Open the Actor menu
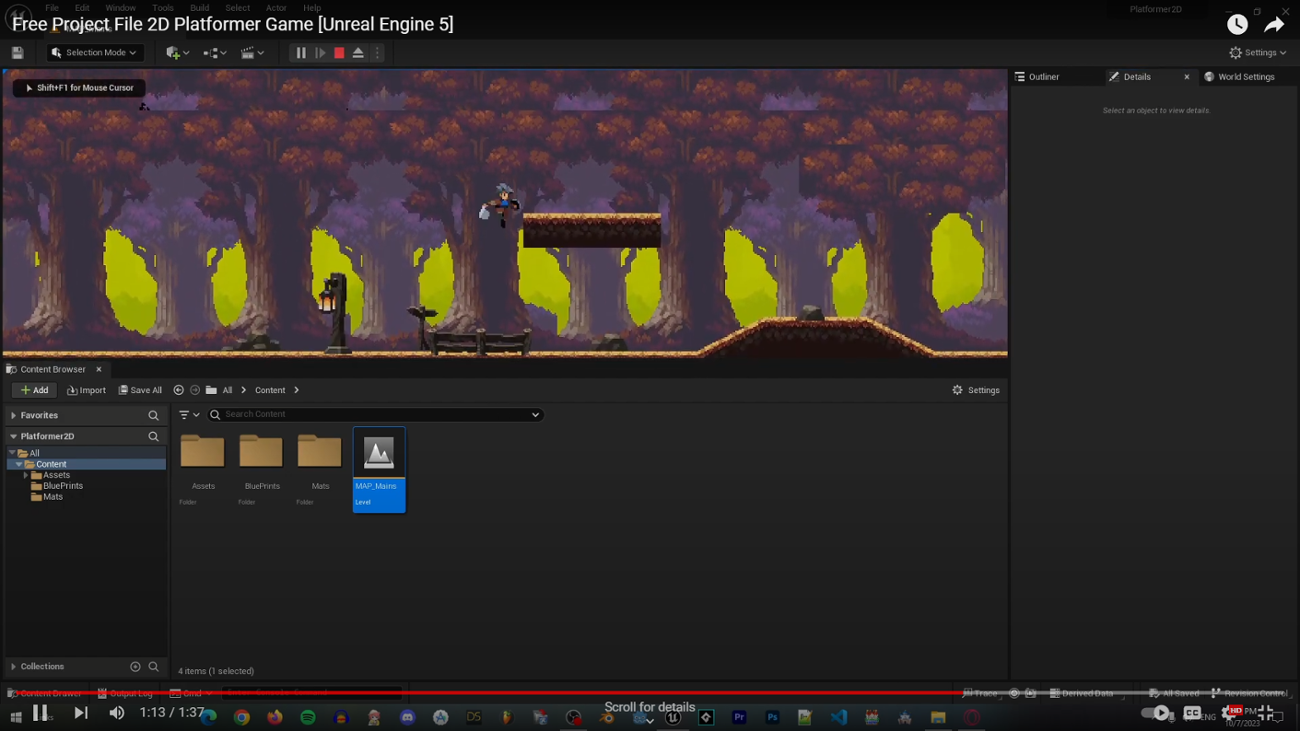Image resolution: width=1300 pixels, height=731 pixels. (276, 8)
